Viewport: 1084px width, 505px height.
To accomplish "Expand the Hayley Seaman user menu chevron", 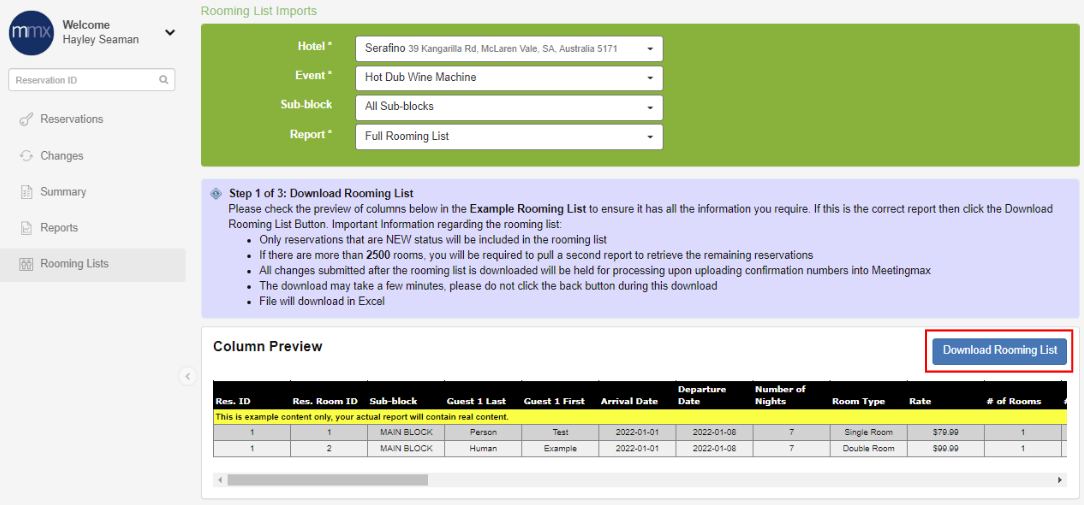I will click(170, 33).
